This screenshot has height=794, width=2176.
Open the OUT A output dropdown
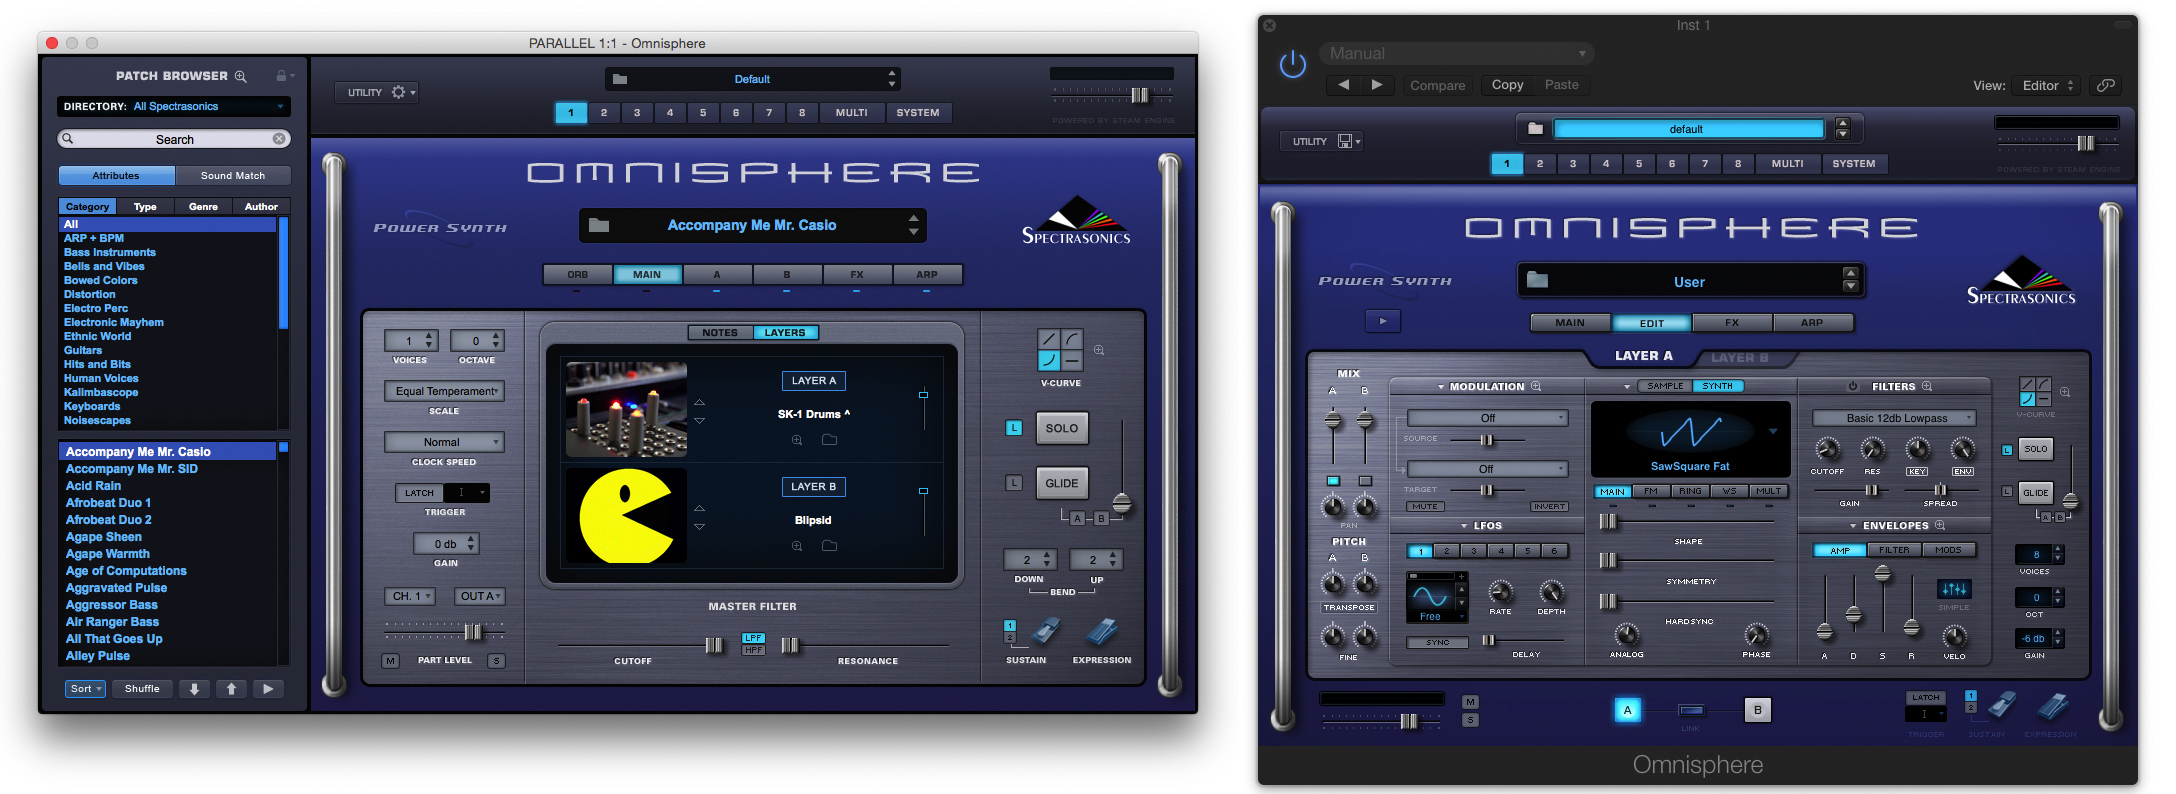(x=479, y=596)
